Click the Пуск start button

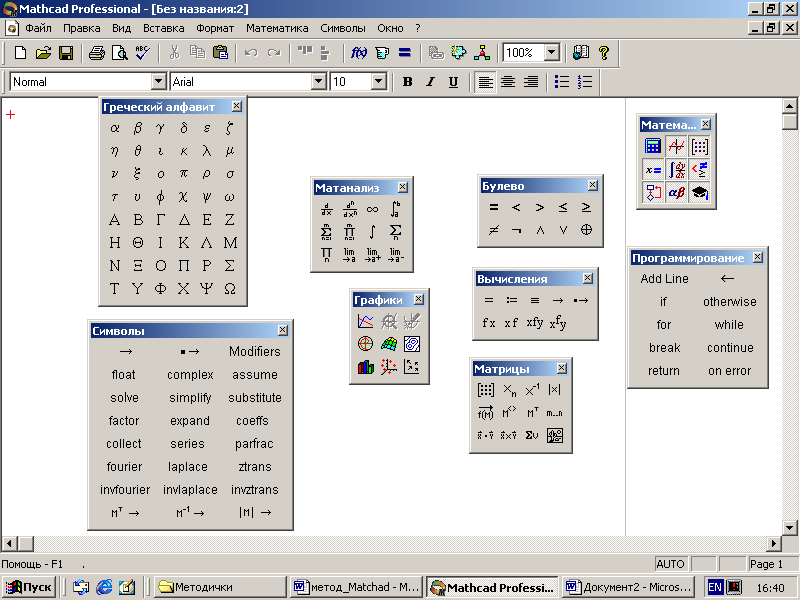30,587
